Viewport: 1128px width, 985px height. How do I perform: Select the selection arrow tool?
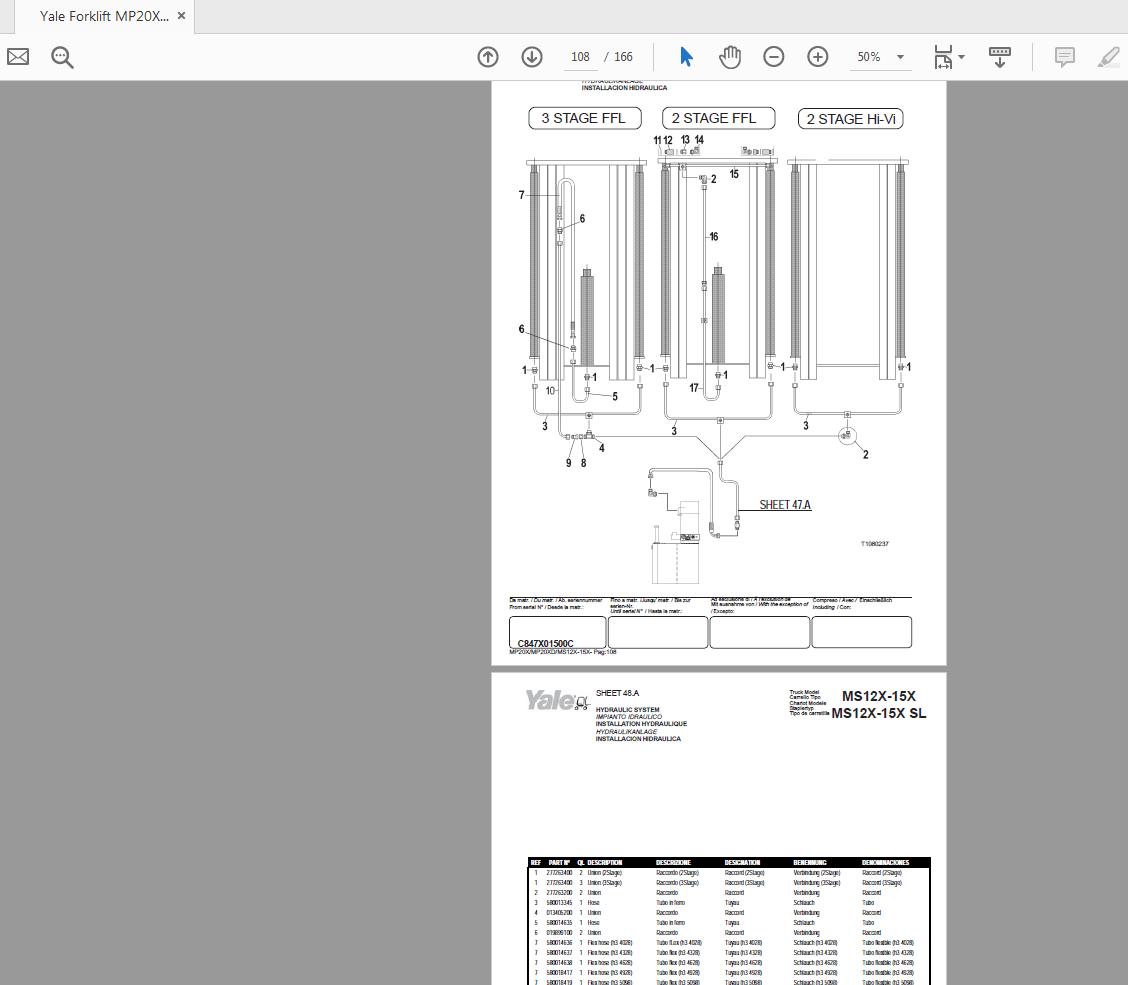(x=686, y=57)
